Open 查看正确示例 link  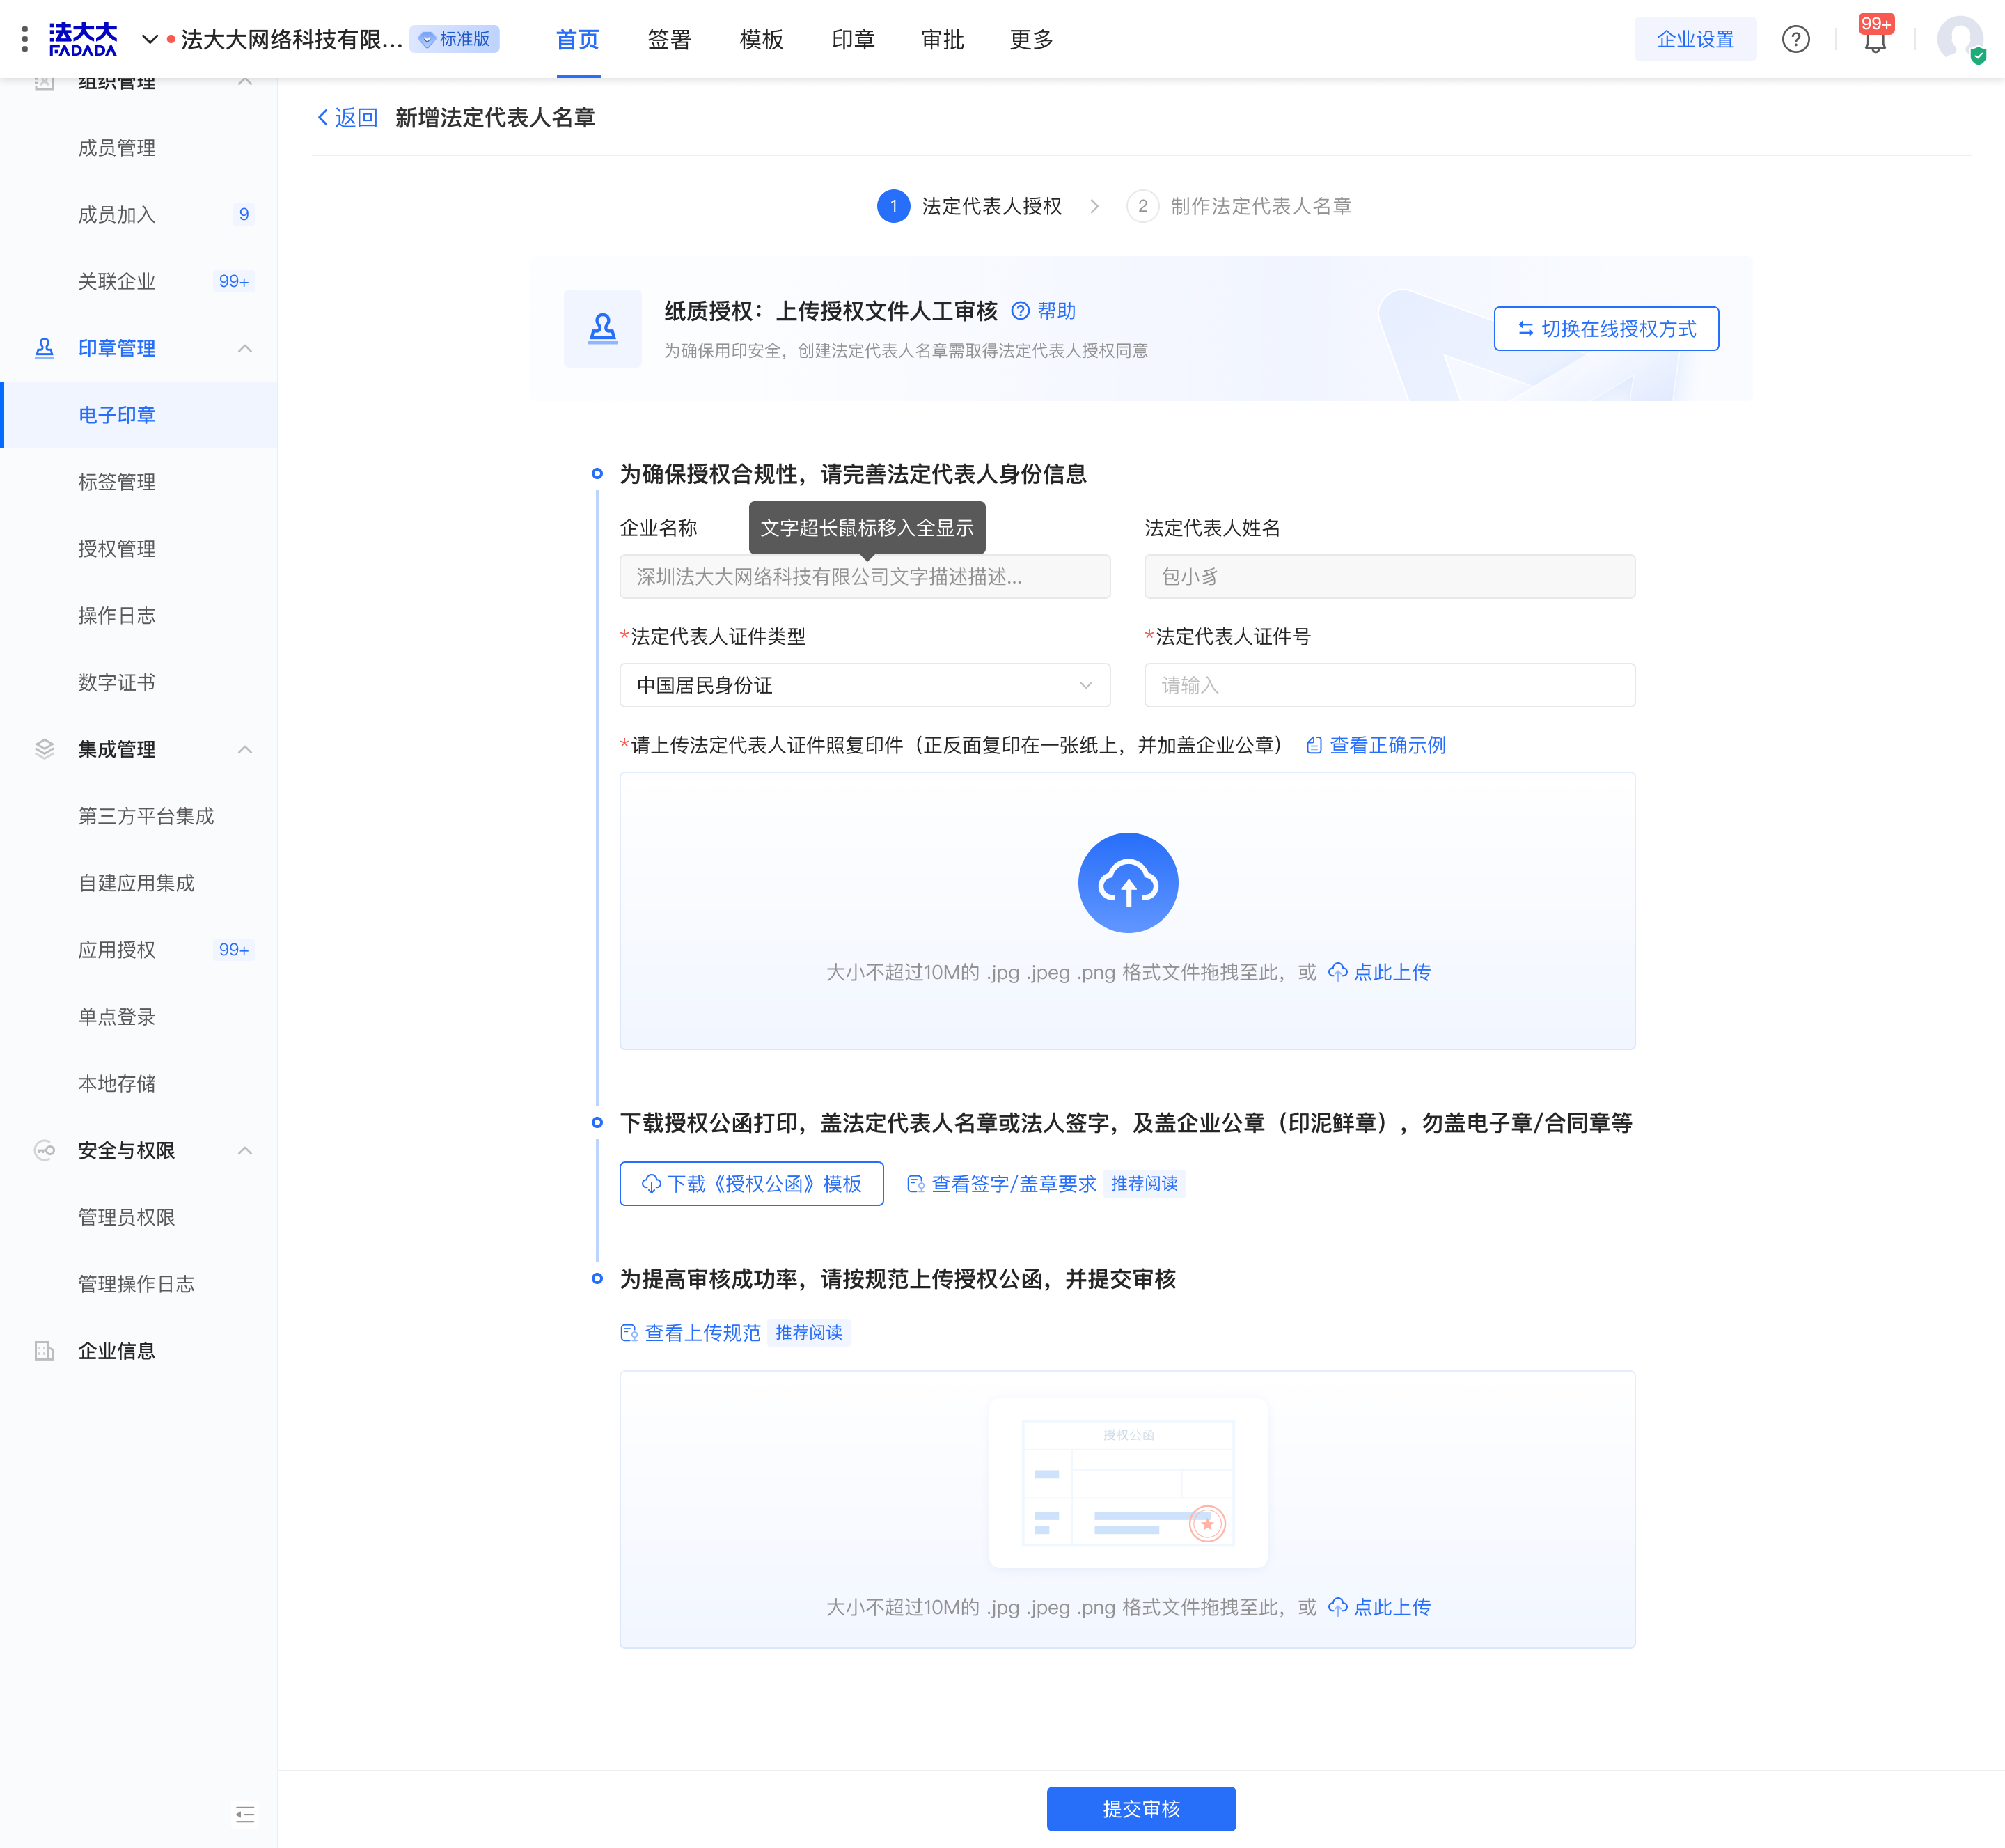click(x=1376, y=745)
